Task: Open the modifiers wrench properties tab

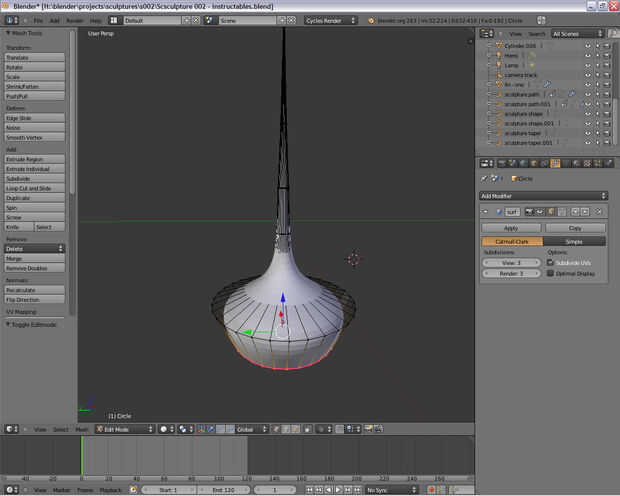Action: pyautogui.click(x=555, y=163)
